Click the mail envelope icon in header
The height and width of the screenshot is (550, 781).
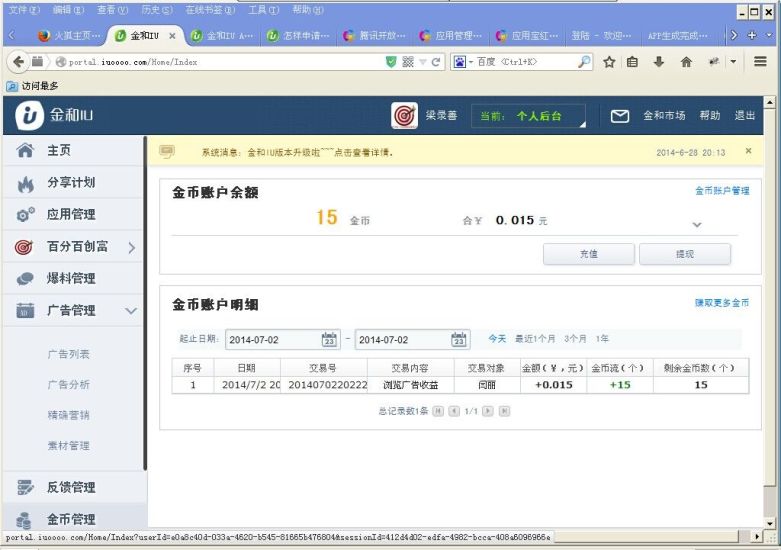620,116
